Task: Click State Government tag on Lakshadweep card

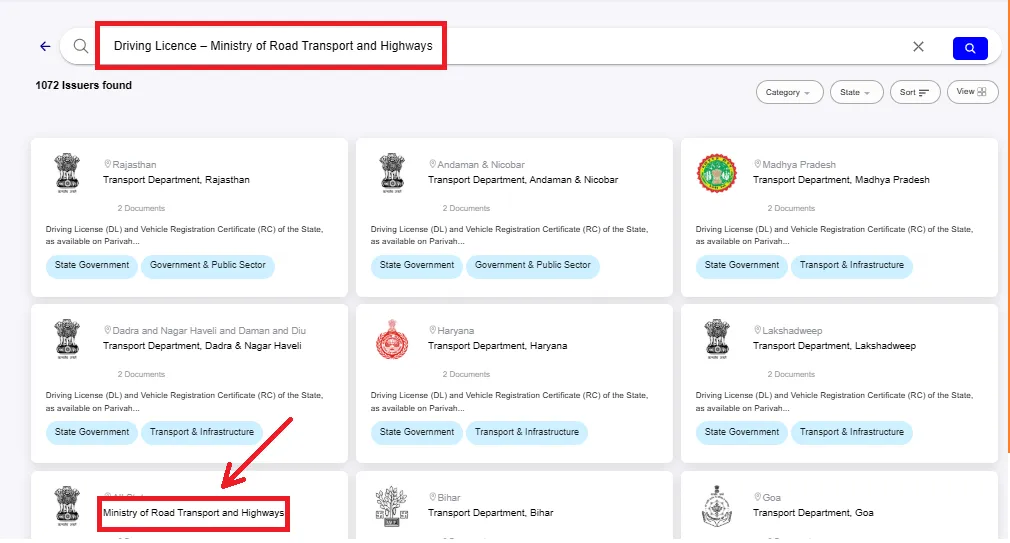Action: click(x=741, y=432)
